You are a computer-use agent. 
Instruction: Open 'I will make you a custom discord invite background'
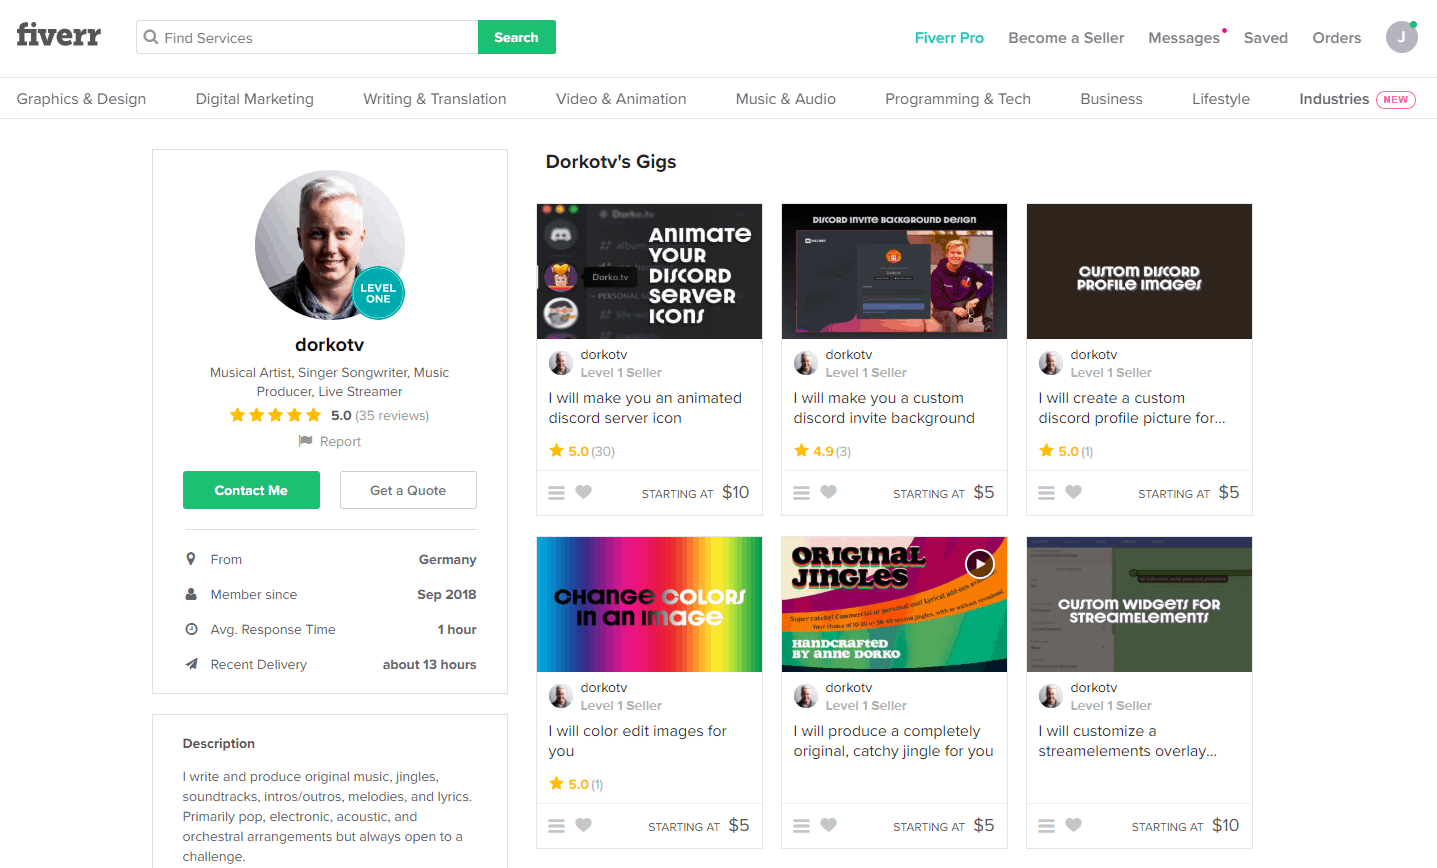(884, 408)
